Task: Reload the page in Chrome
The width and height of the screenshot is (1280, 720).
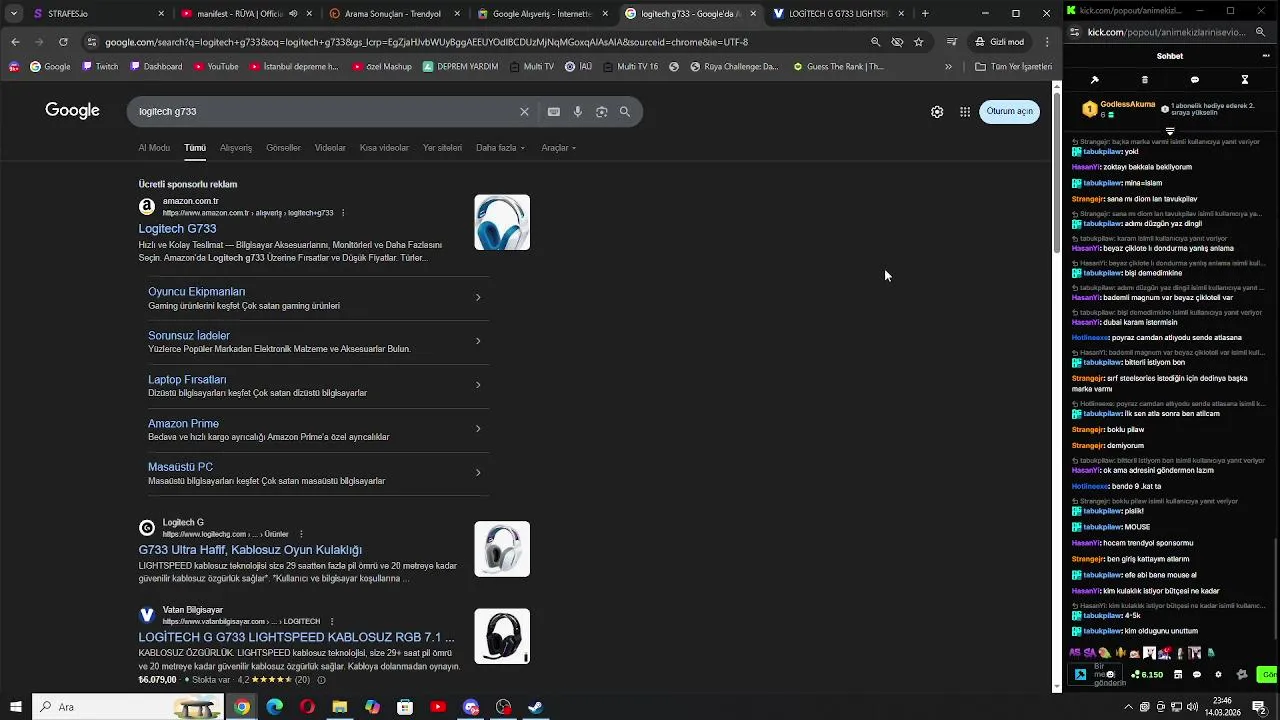Action: pyautogui.click(x=63, y=42)
